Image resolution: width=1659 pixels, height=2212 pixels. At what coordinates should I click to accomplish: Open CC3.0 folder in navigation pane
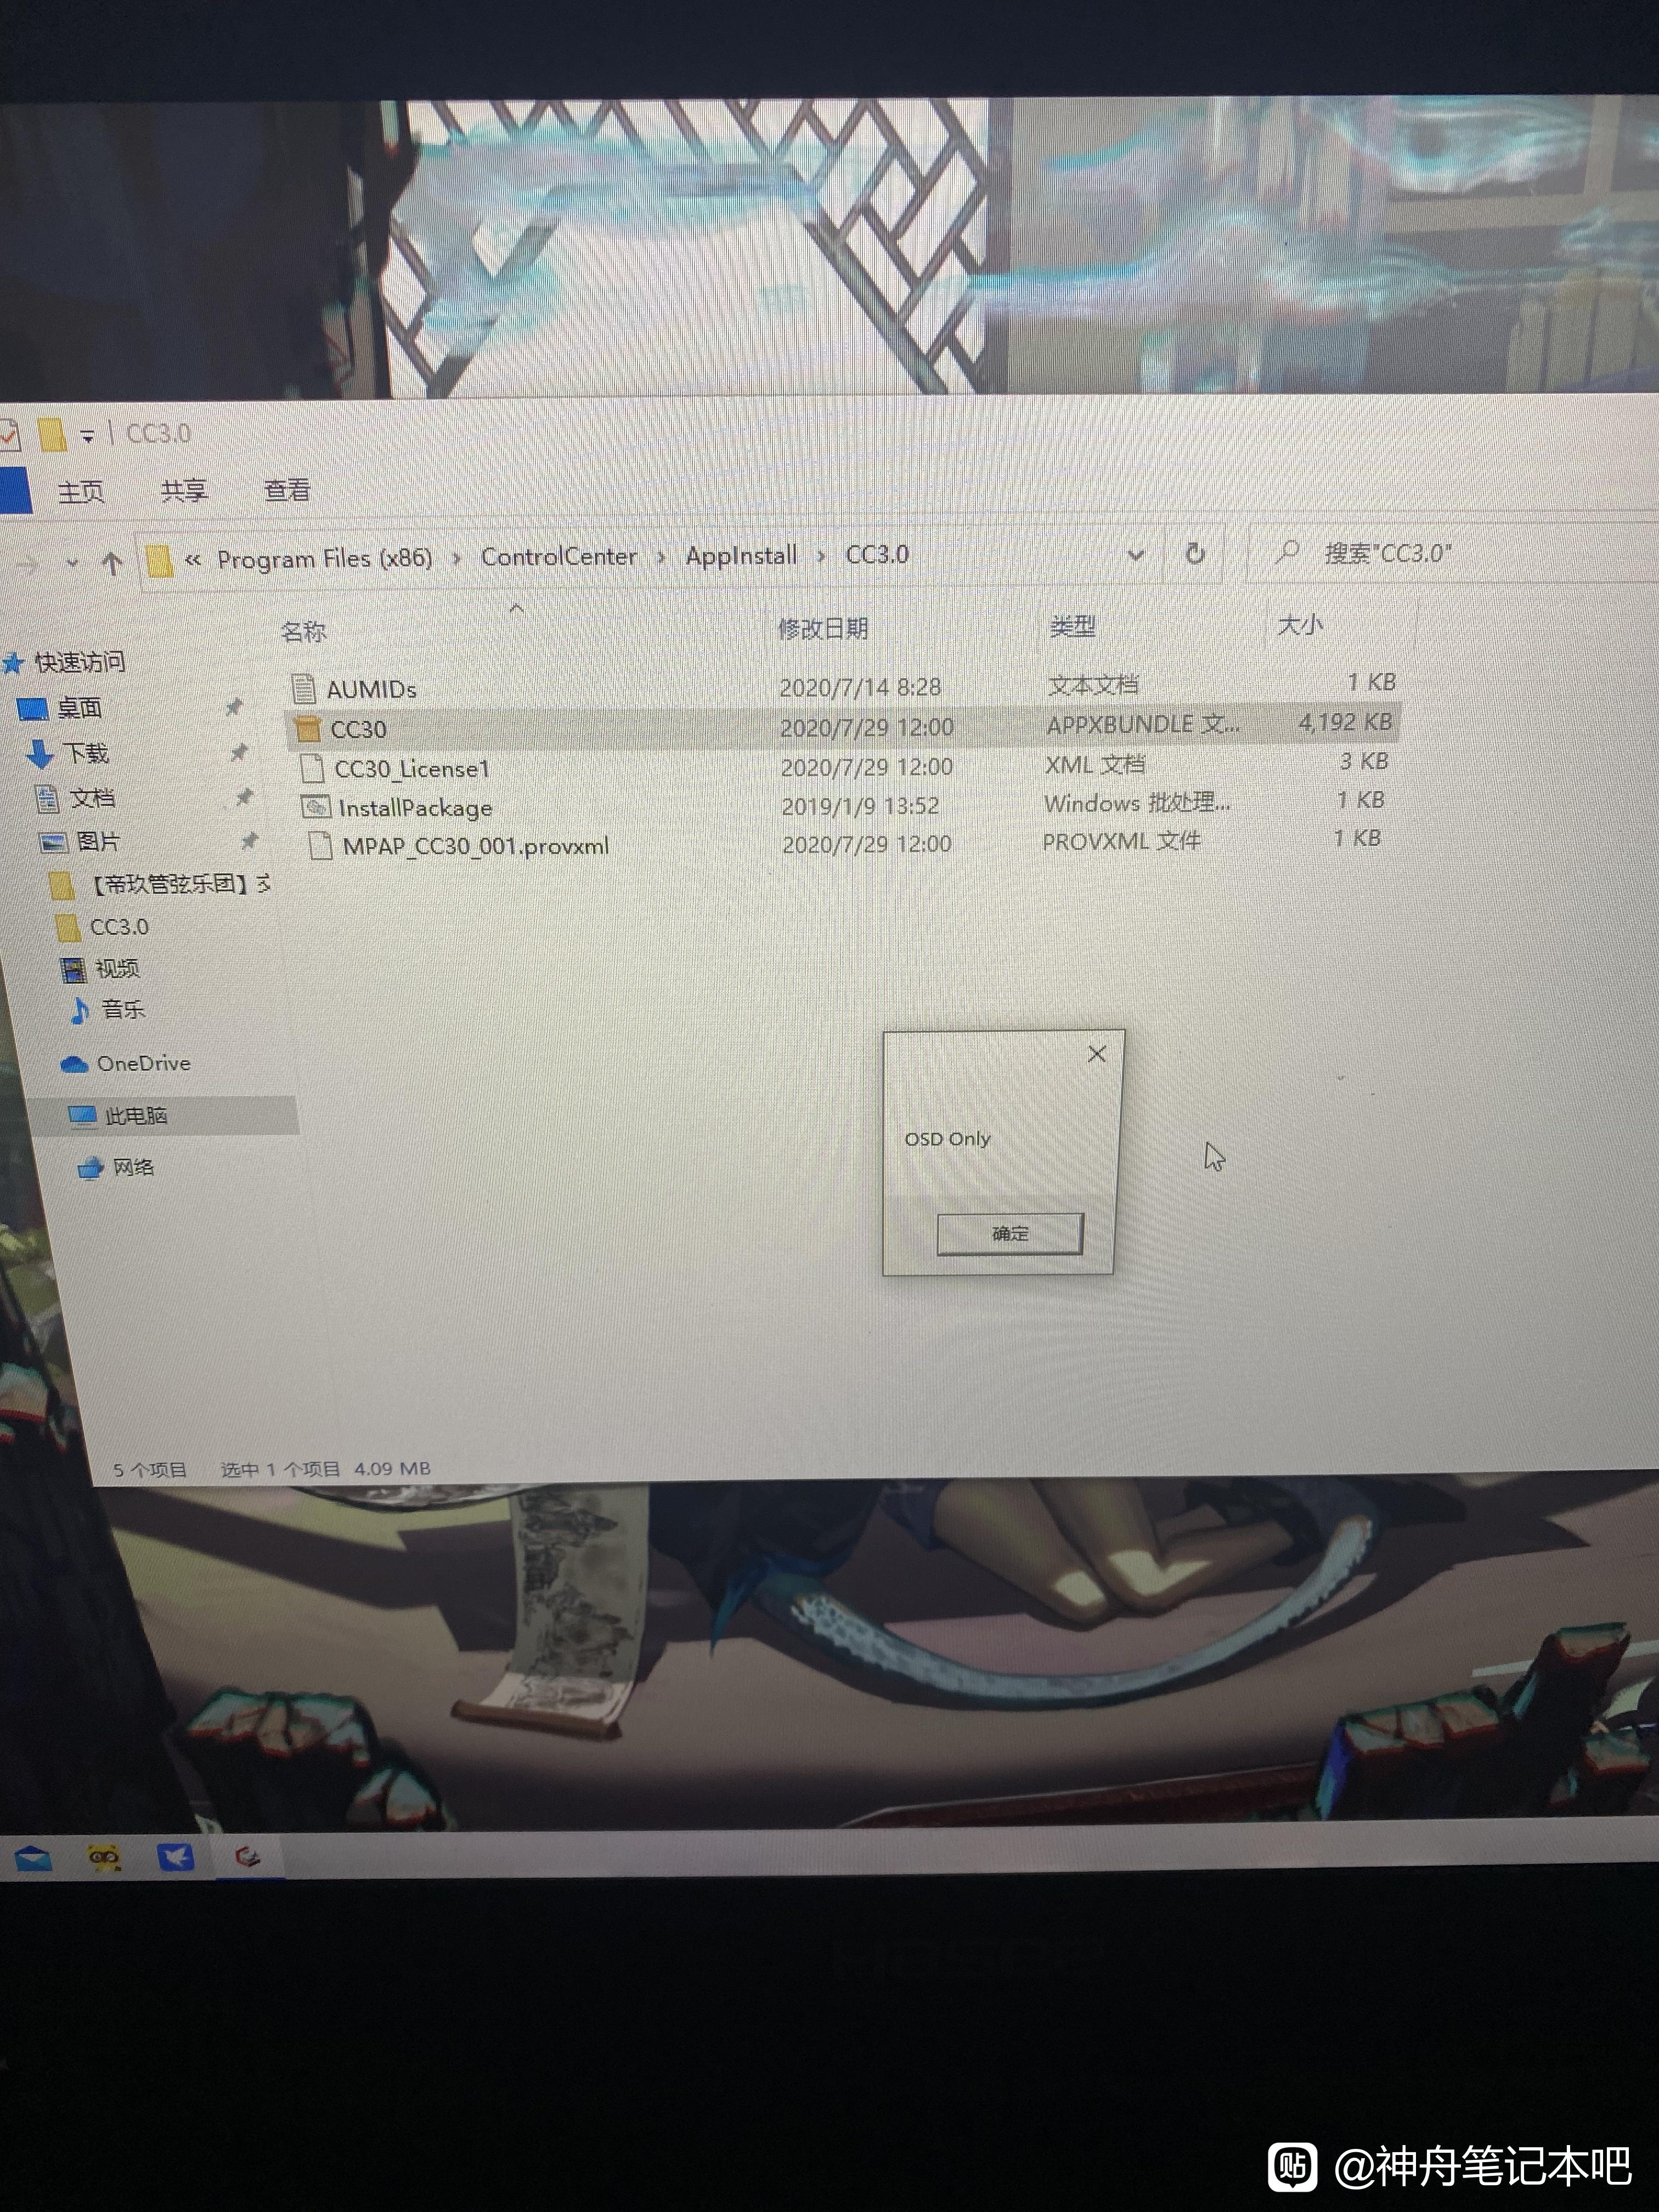[118, 927]
